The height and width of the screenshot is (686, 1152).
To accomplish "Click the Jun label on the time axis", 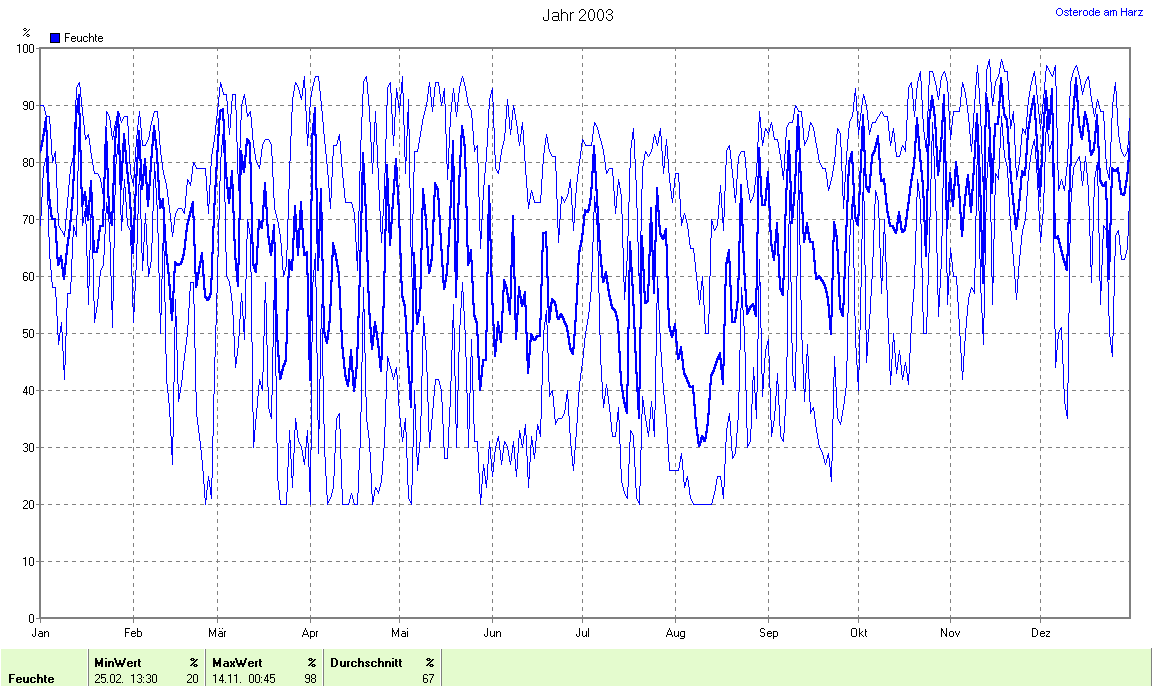I will coord(492,633).
